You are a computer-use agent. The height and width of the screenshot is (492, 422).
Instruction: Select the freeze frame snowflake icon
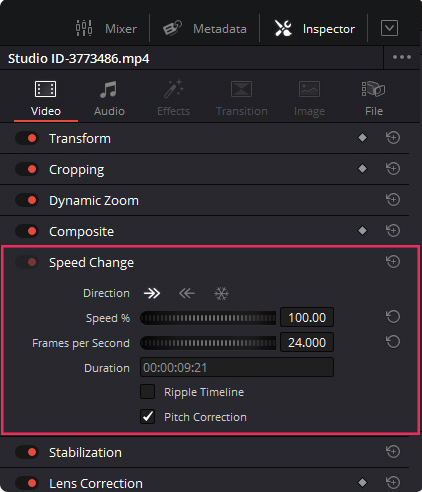(x=221, y=294)
